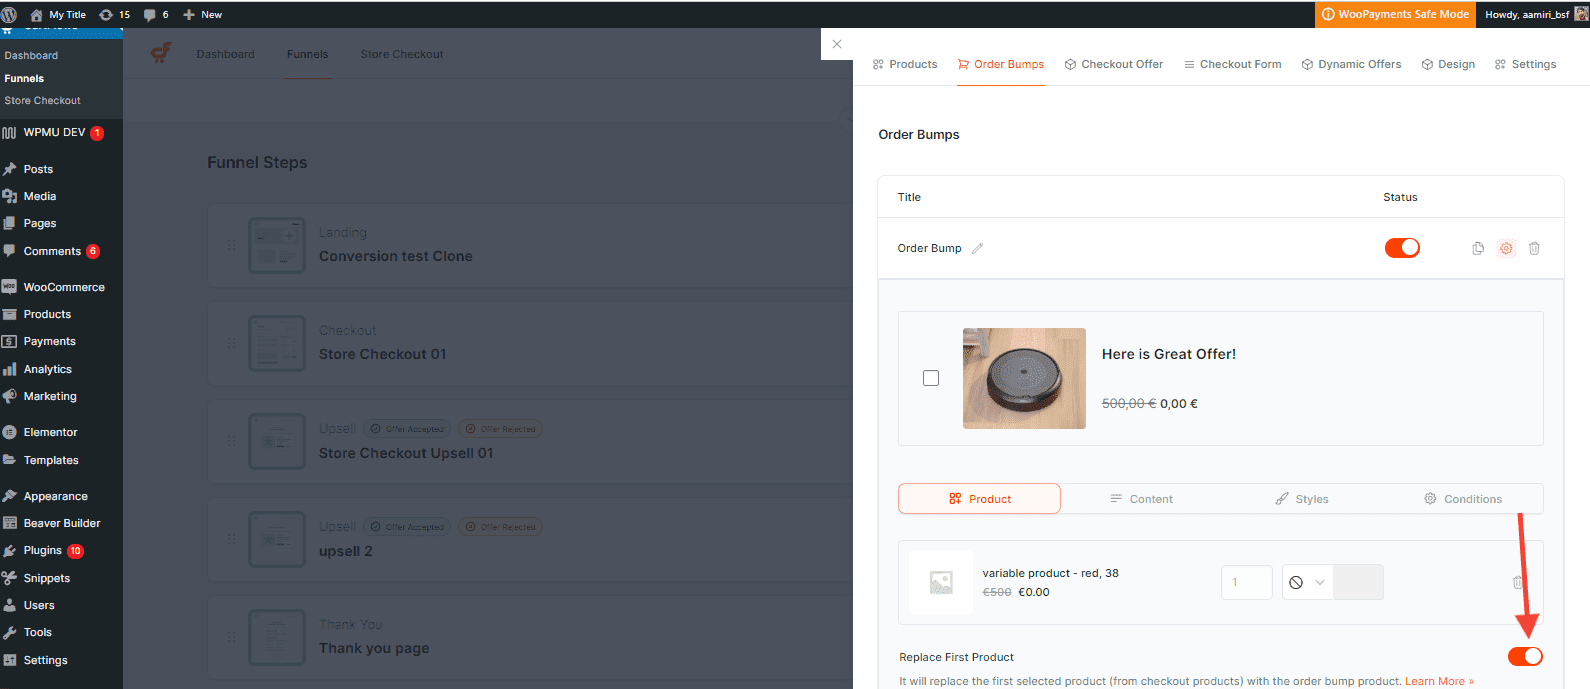This screenshot has height=689, width=1590.
Task: Check the Here is Great Offer checkbox
Action: [931, 378]
